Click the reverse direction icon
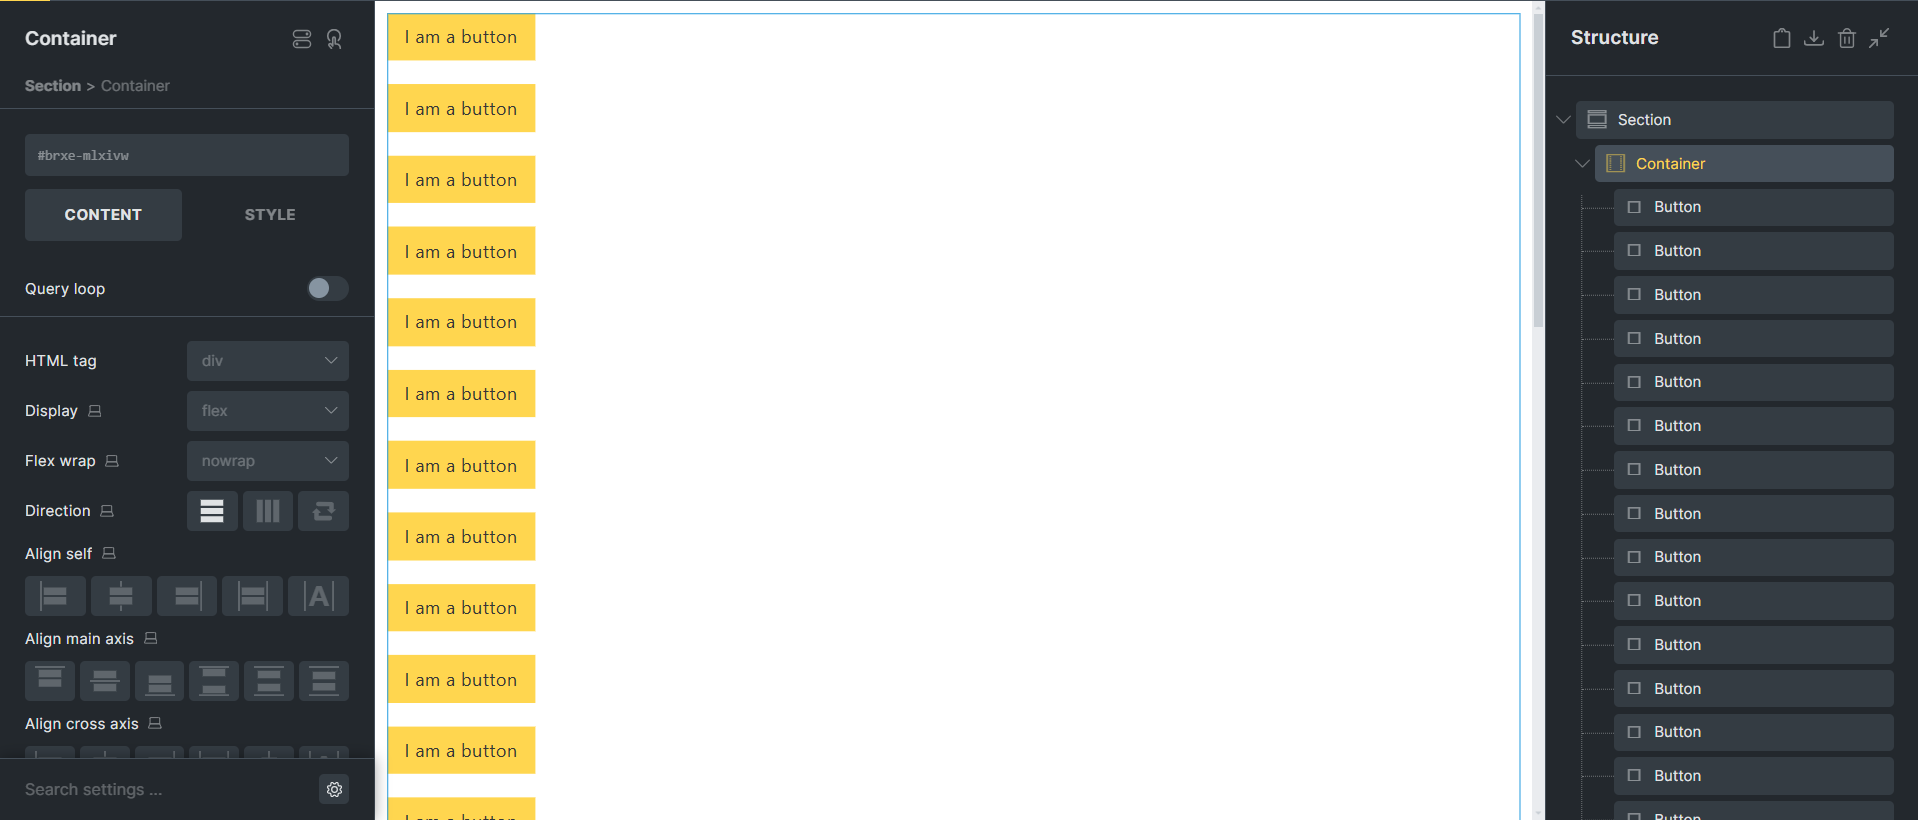 pos(323,511)
